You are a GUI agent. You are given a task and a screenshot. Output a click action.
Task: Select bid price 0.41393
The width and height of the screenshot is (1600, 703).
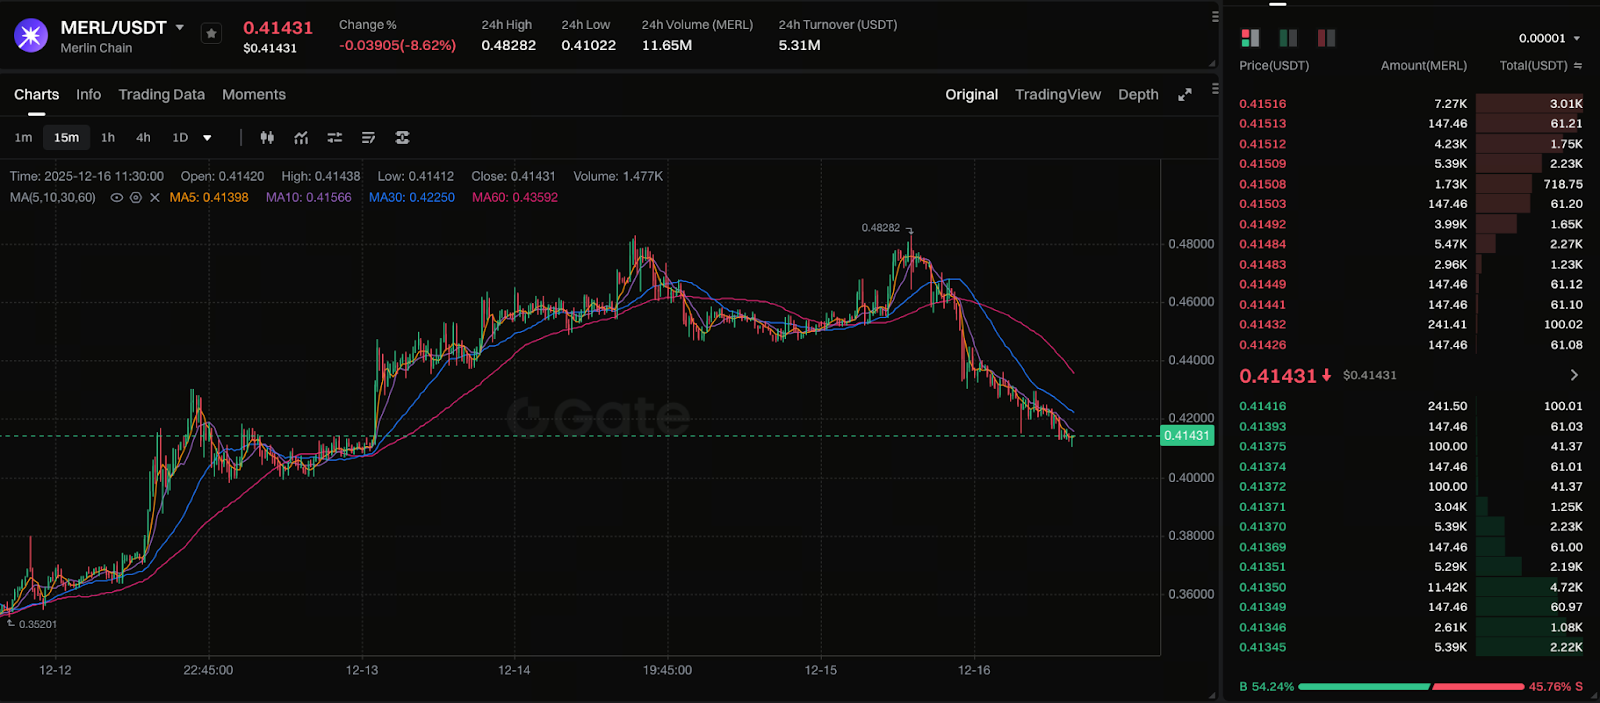pos(1263,427)
